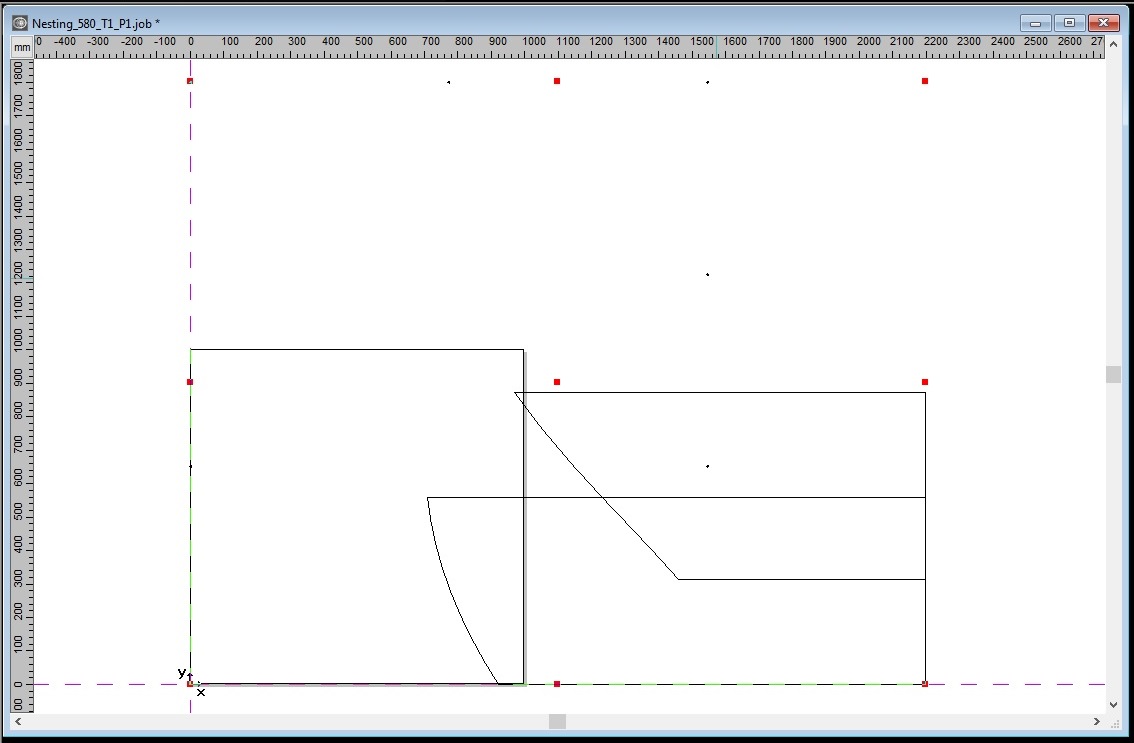The width and height of the screenshot is (1134, 743).
Task: Click the horizontal scrollbar thumb
Action: click(x=557, y=721)
